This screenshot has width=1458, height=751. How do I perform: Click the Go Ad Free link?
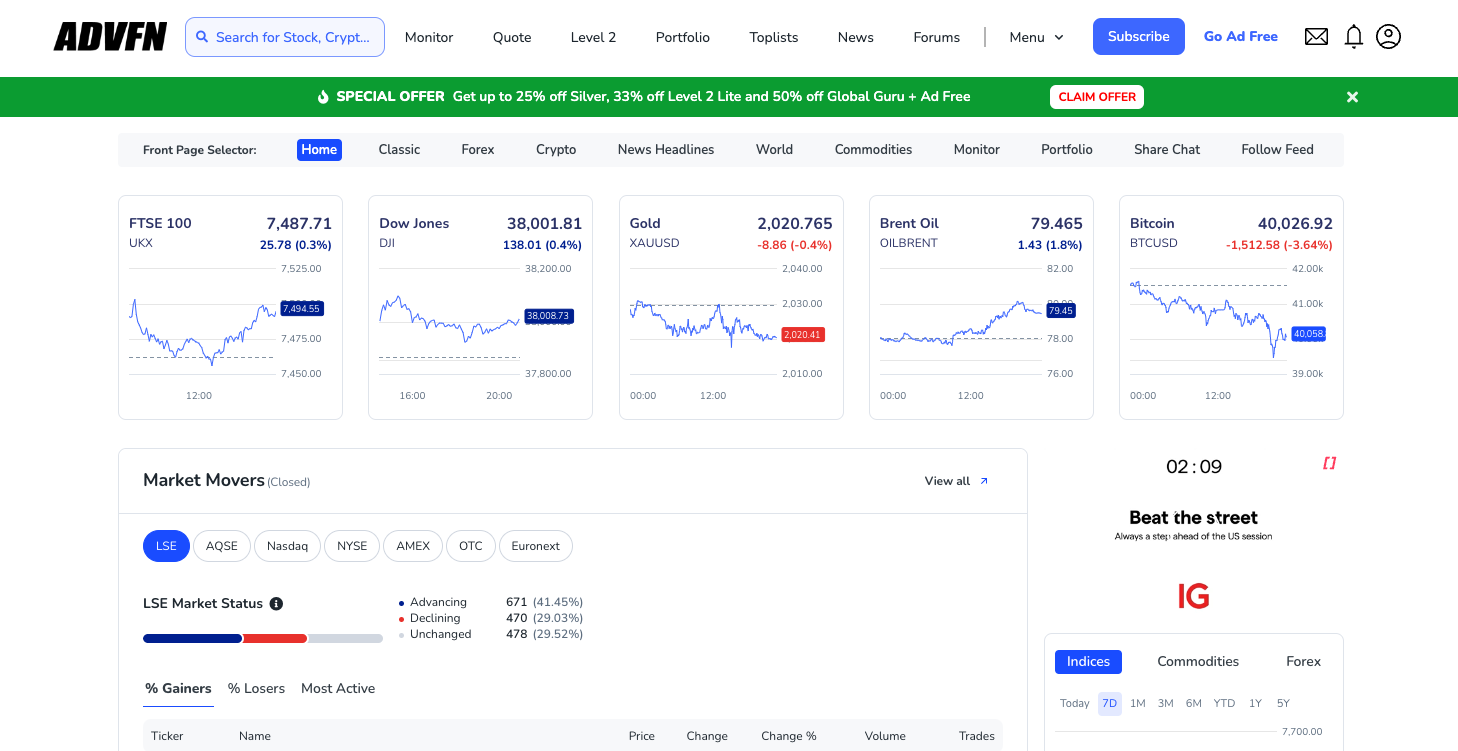pyautogui.click(x=1241, y=36)
